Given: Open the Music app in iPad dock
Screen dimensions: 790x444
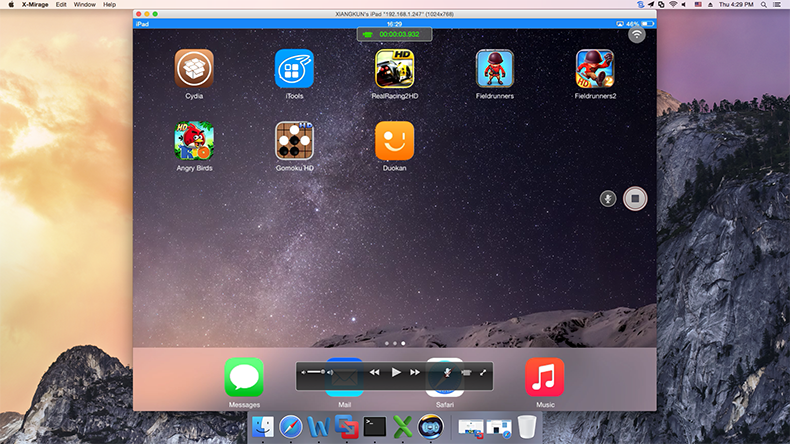Looking at the screenshot, I should [x=545, y=377].
